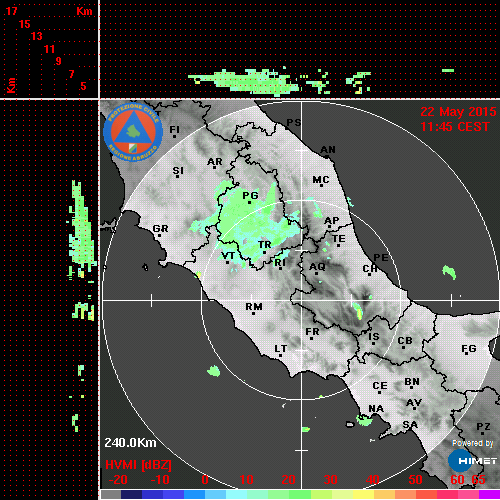Click the magenta swatch below 65 dBZ
500x500 pixels.
pyautogui.click(x=489, y=494)
